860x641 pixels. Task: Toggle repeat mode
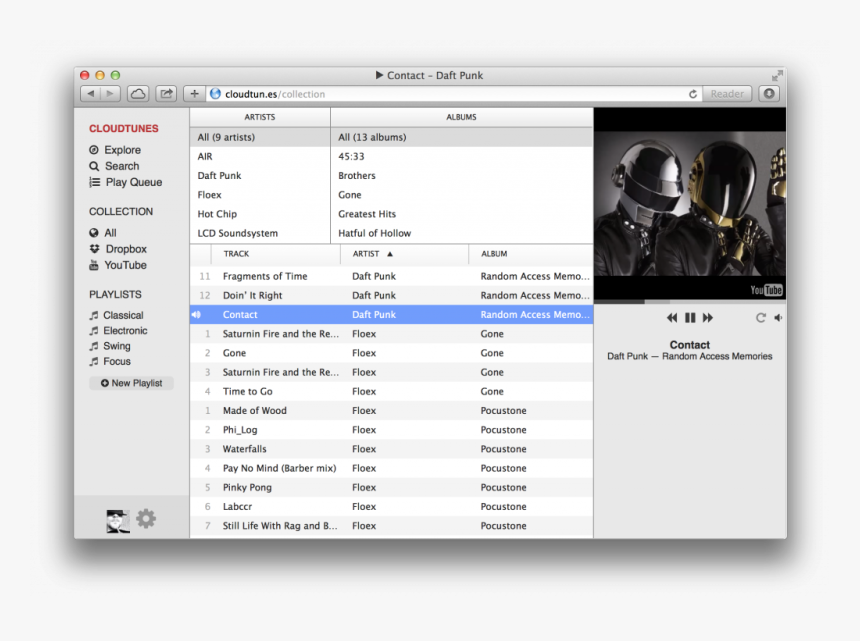(x=761, y=317)
